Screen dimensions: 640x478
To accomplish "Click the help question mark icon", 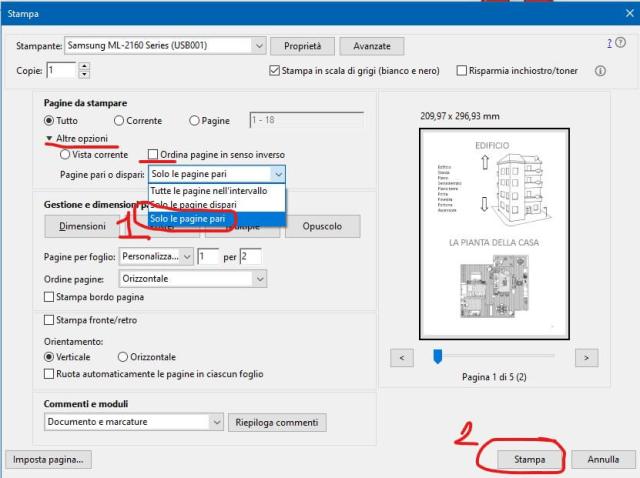I will 609,43.
